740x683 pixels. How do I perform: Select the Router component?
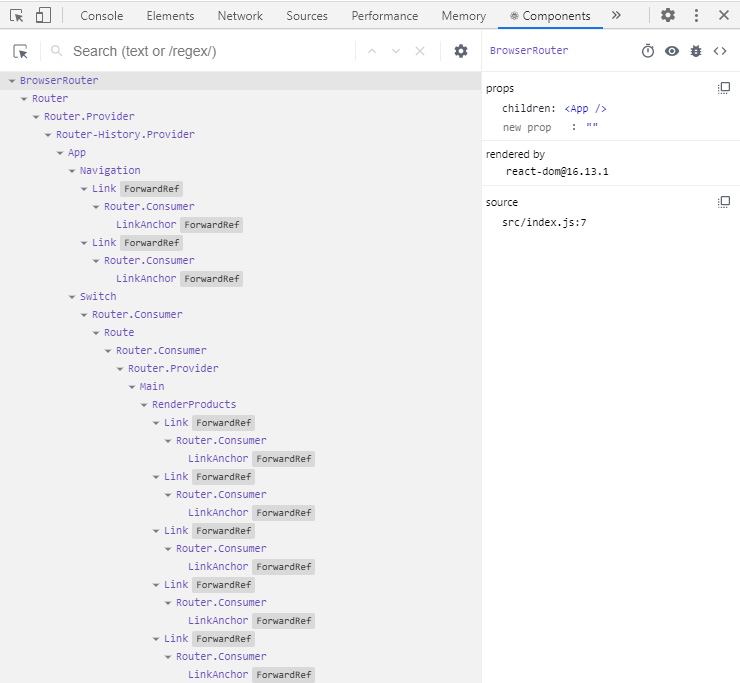click(50, 98)
